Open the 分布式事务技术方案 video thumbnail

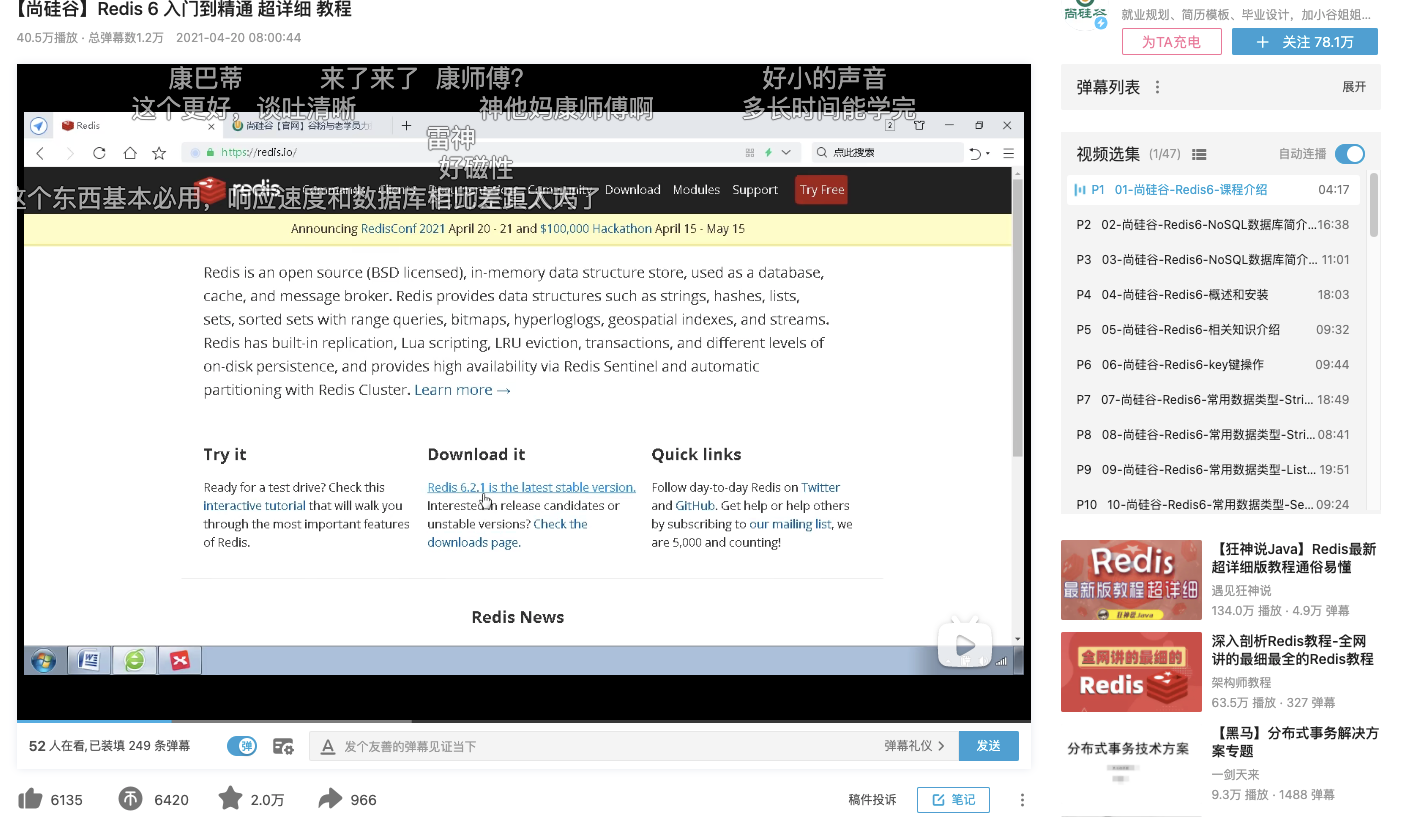coord(1131,764)
